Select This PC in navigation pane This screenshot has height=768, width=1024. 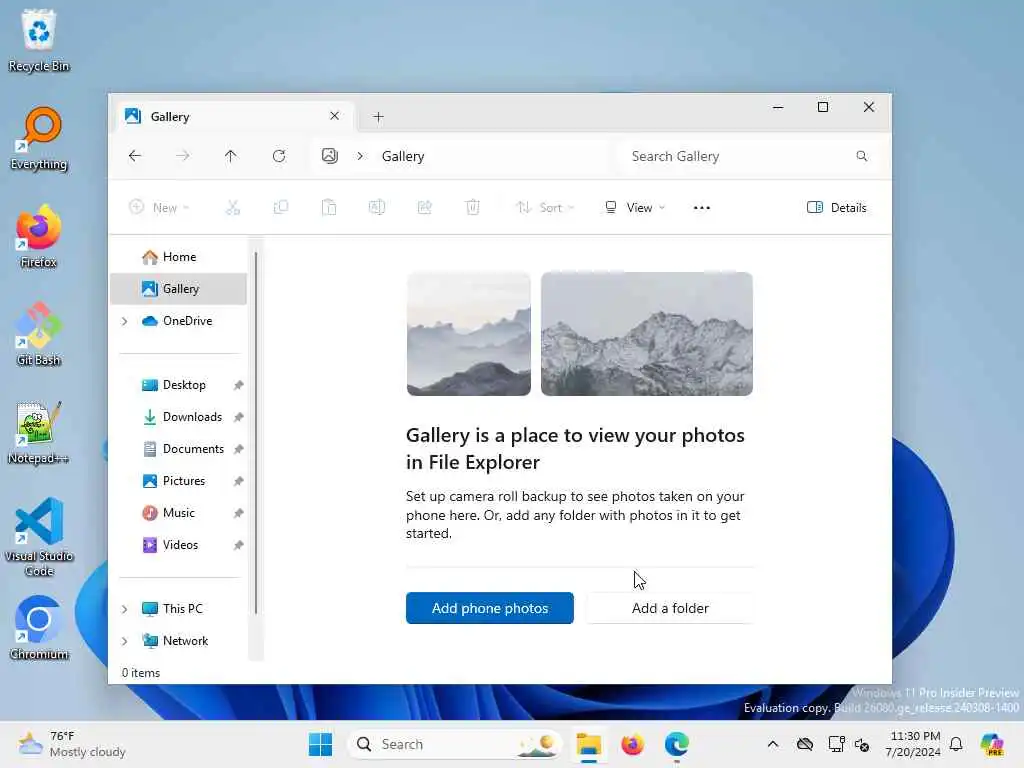click(178, 609)
